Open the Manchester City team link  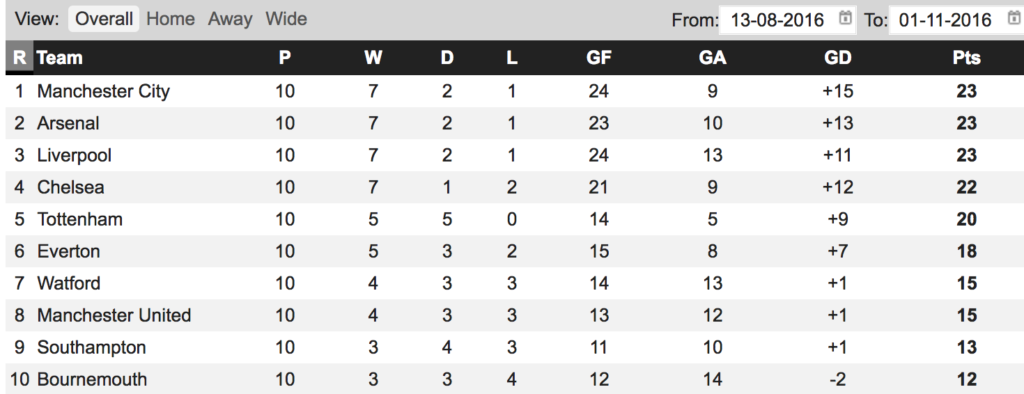pos(103,91)
